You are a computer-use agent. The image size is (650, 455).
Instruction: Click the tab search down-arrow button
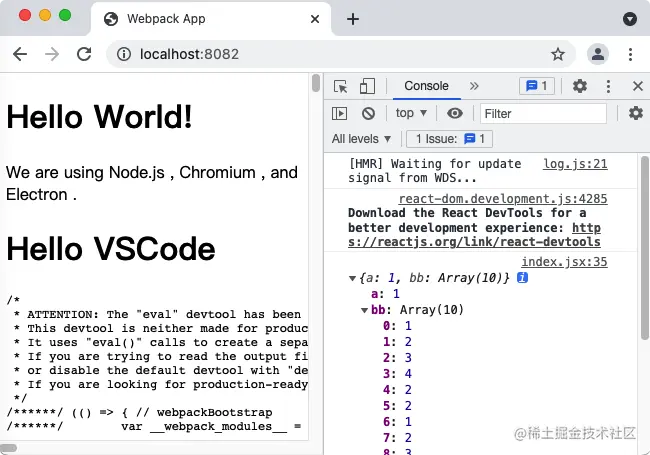630,19
